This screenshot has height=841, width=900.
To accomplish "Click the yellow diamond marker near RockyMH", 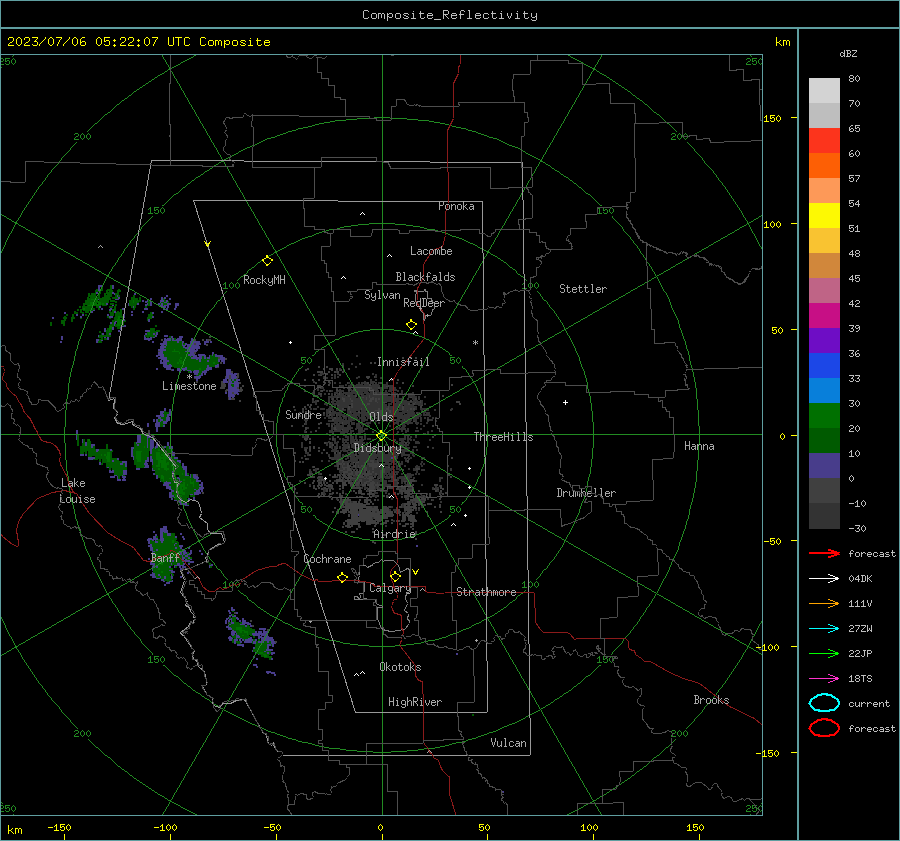I will [267, 261].
